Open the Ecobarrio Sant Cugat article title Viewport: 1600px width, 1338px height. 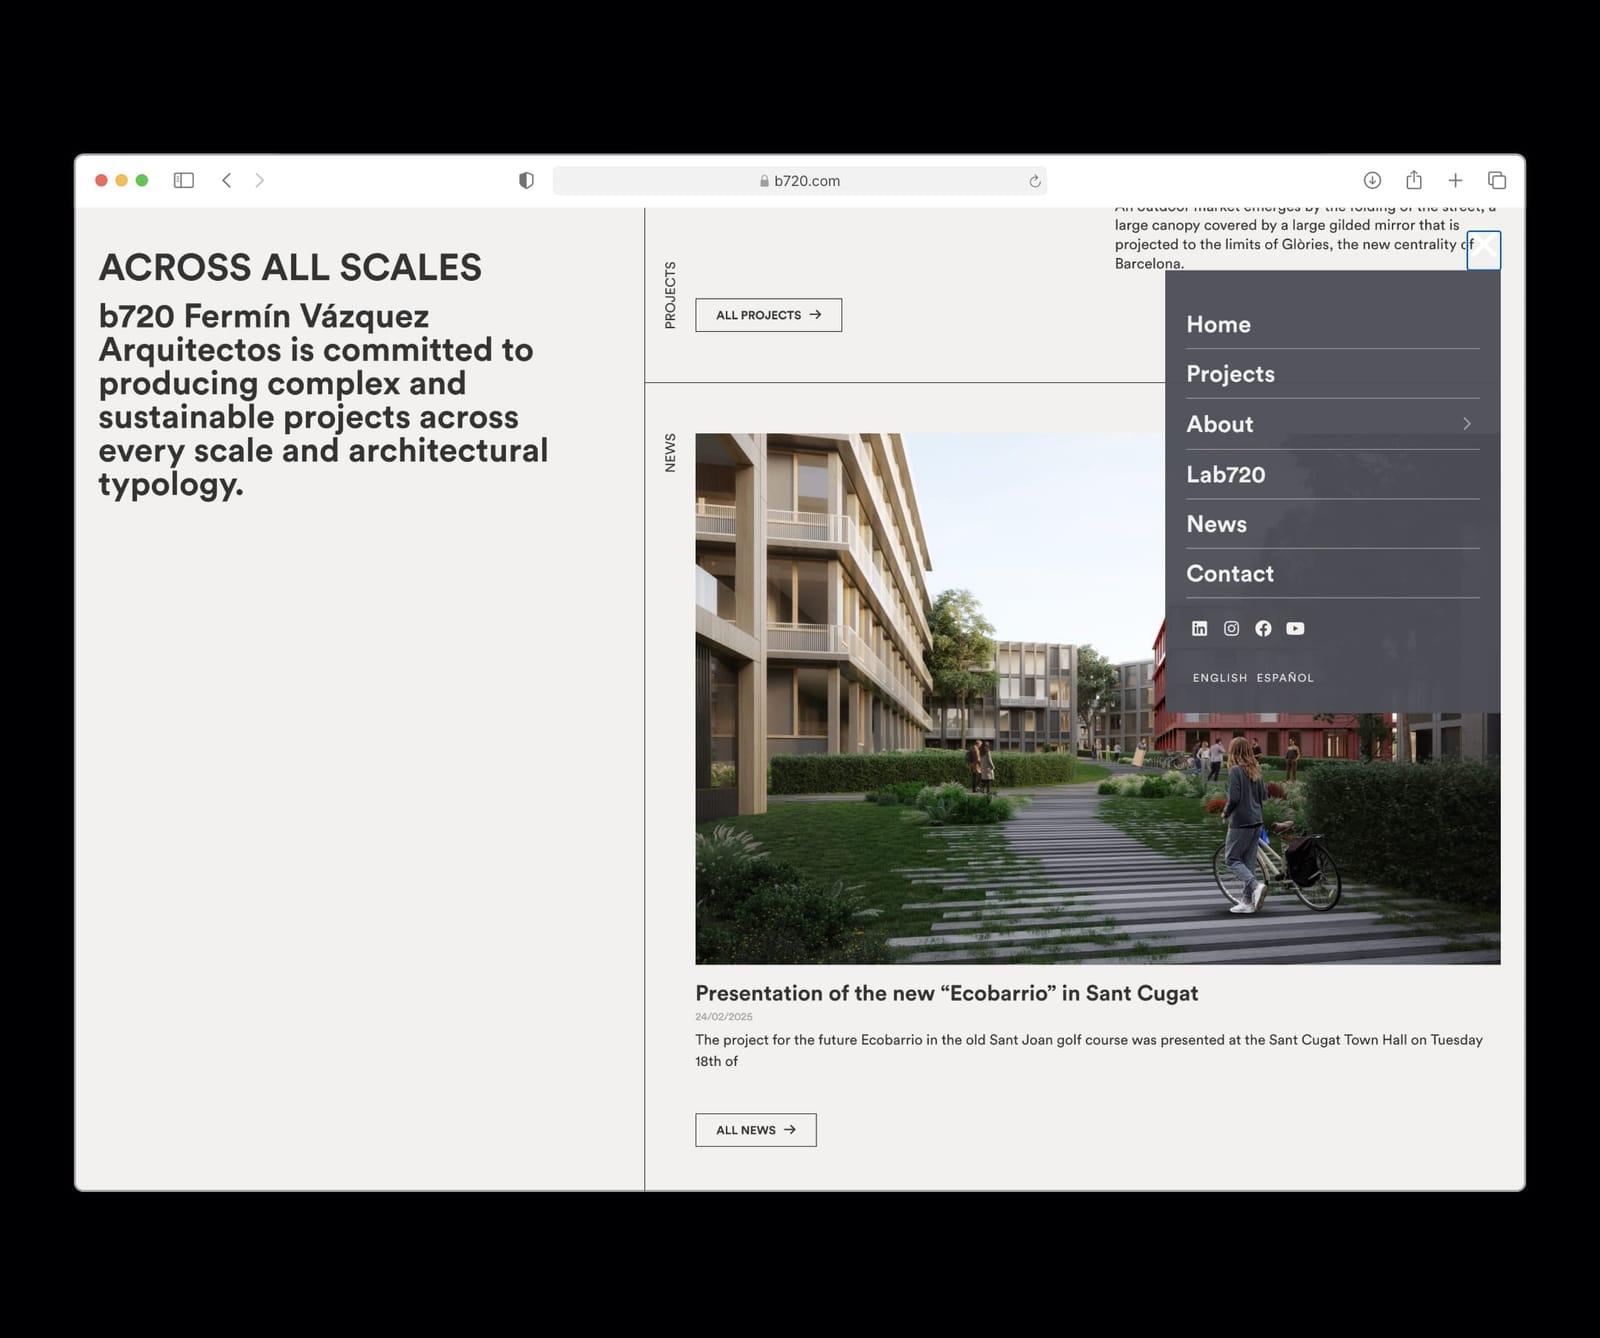coord(946,993)
